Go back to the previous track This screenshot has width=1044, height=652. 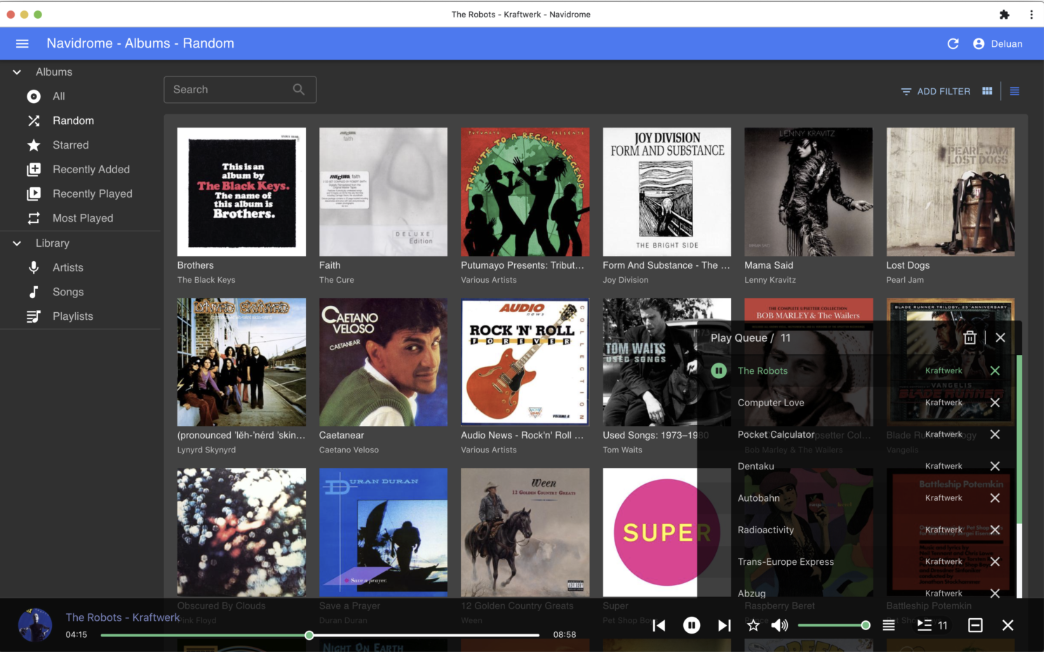click(x=659, y=625)
